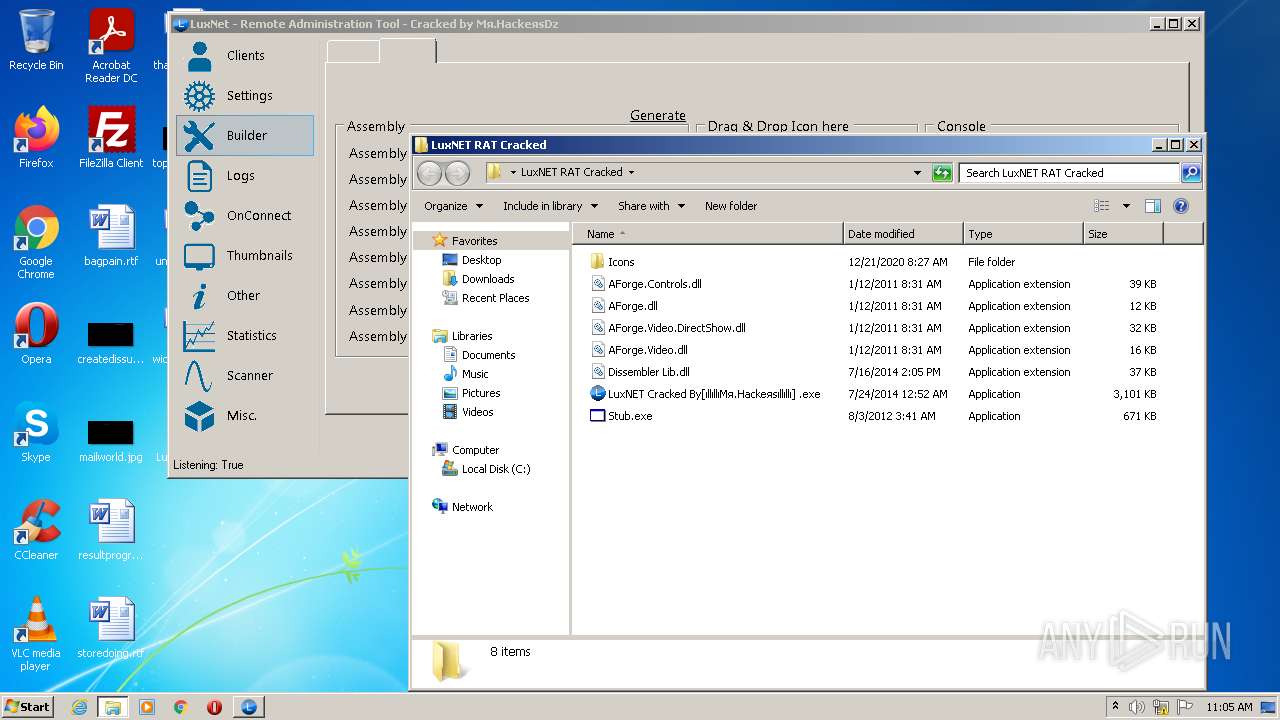
Task: Go back in Explorer window
Action: click(429, 173)
